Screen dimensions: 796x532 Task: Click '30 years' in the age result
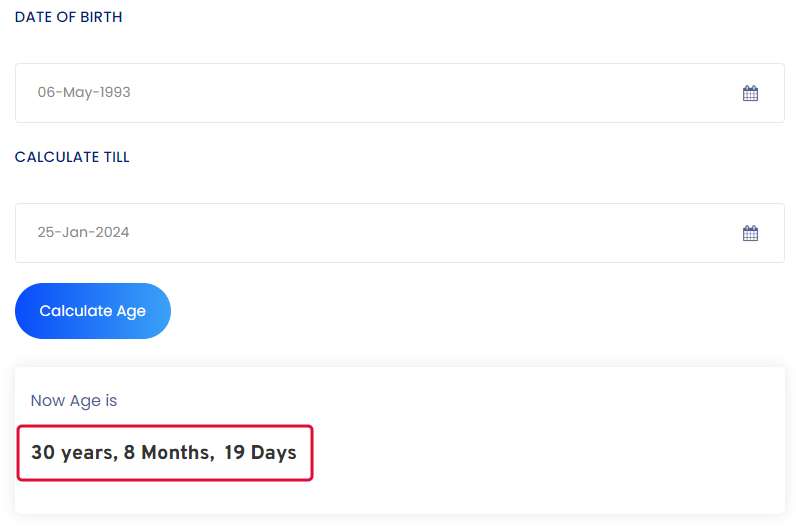[x=74, y=452]
